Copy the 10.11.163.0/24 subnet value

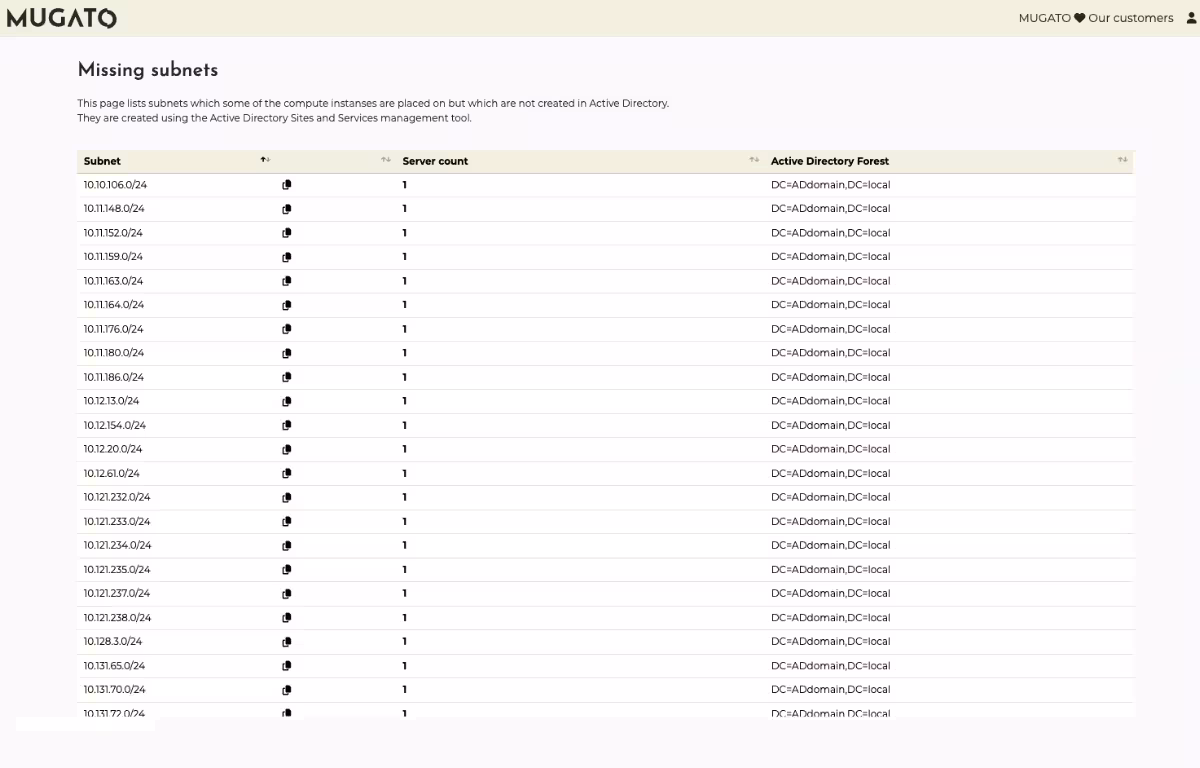tap(287, 281)
